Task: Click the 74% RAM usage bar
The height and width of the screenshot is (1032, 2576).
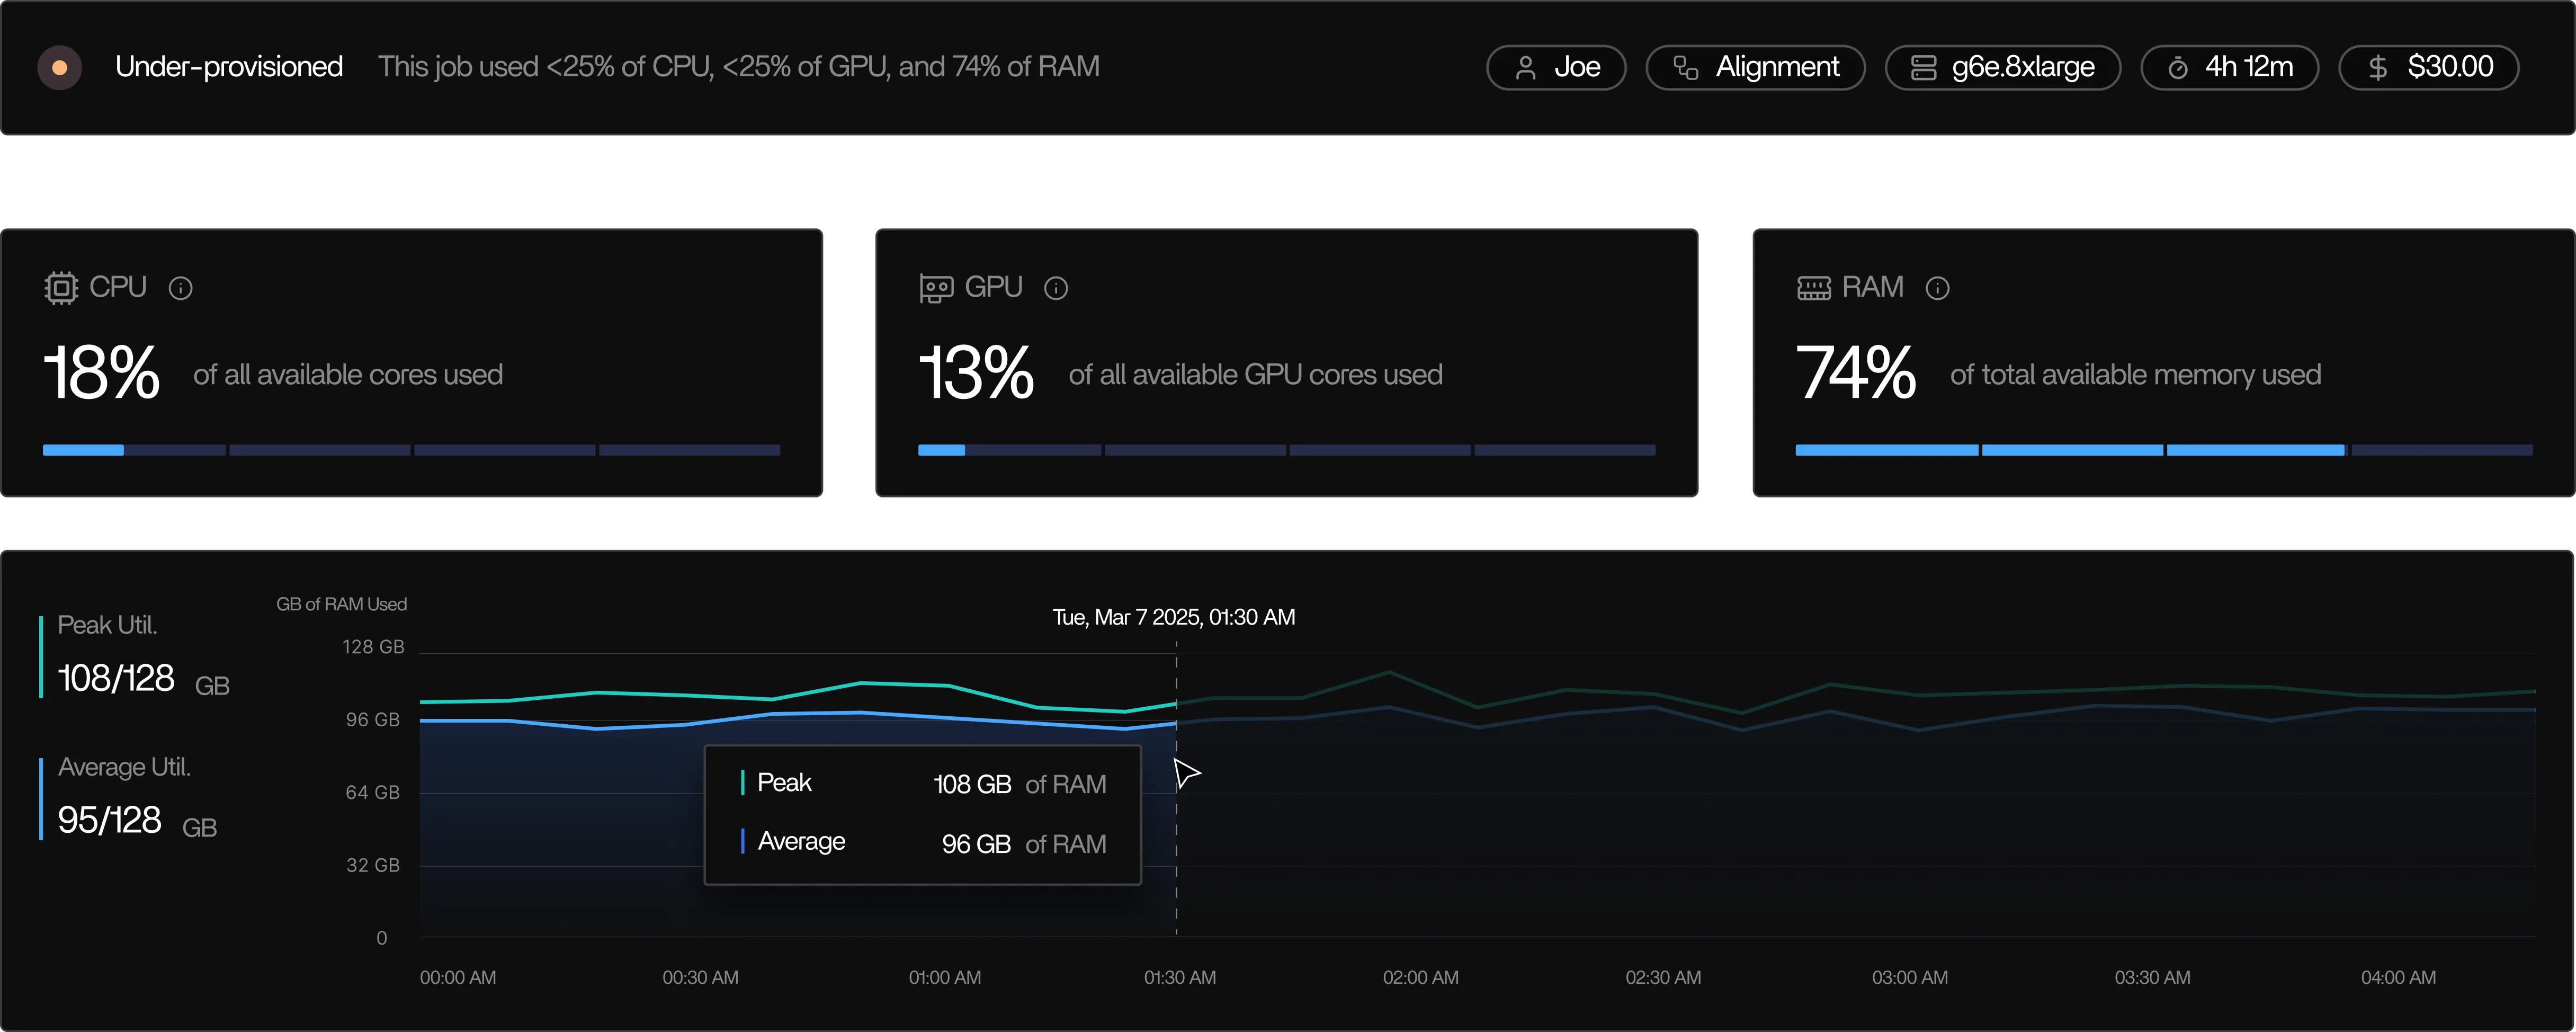Action: point(2163,450)
